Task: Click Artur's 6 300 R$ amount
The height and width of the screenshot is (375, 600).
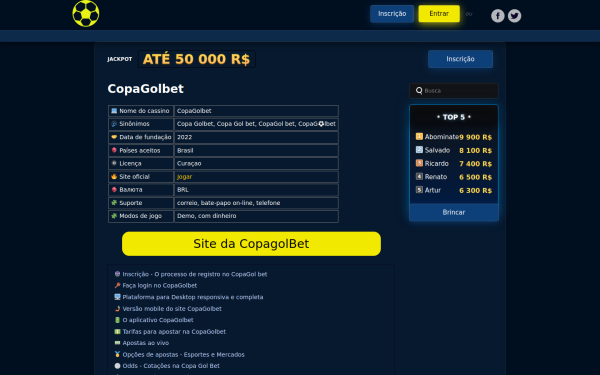Action: [475, 191]
